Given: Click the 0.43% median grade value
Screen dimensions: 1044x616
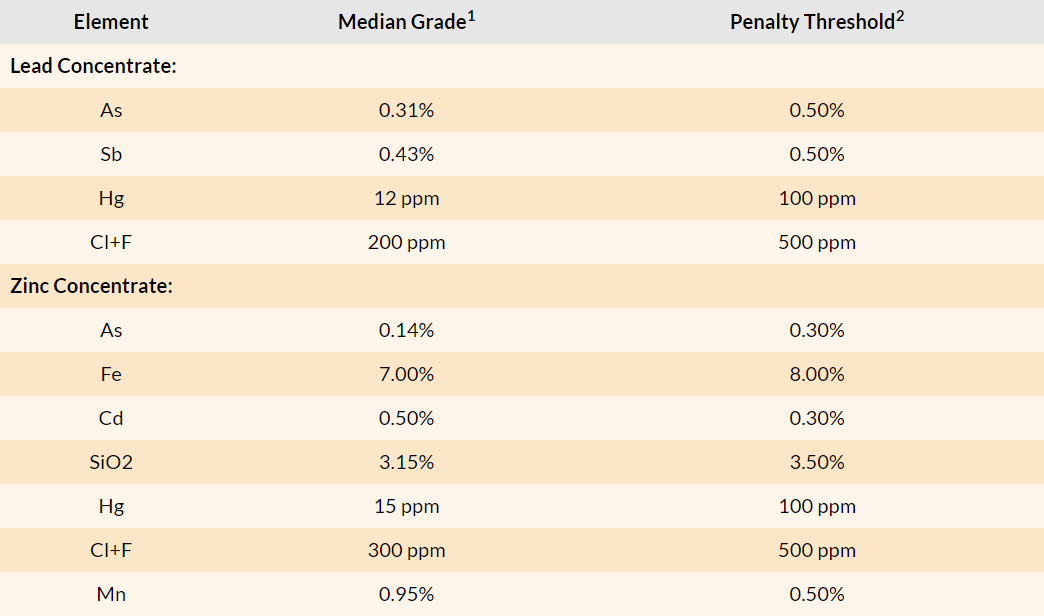Looking at the screenshot, I should point(406,154).
